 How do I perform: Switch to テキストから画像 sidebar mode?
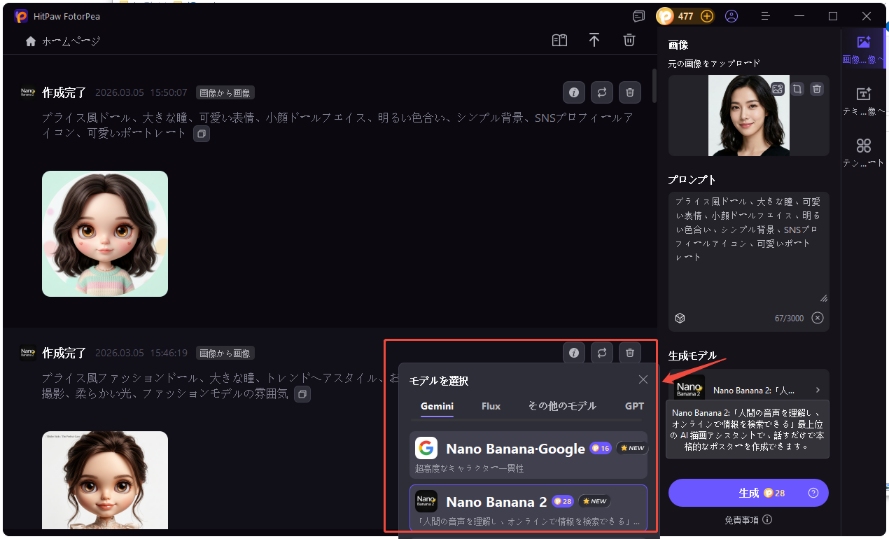863,101
